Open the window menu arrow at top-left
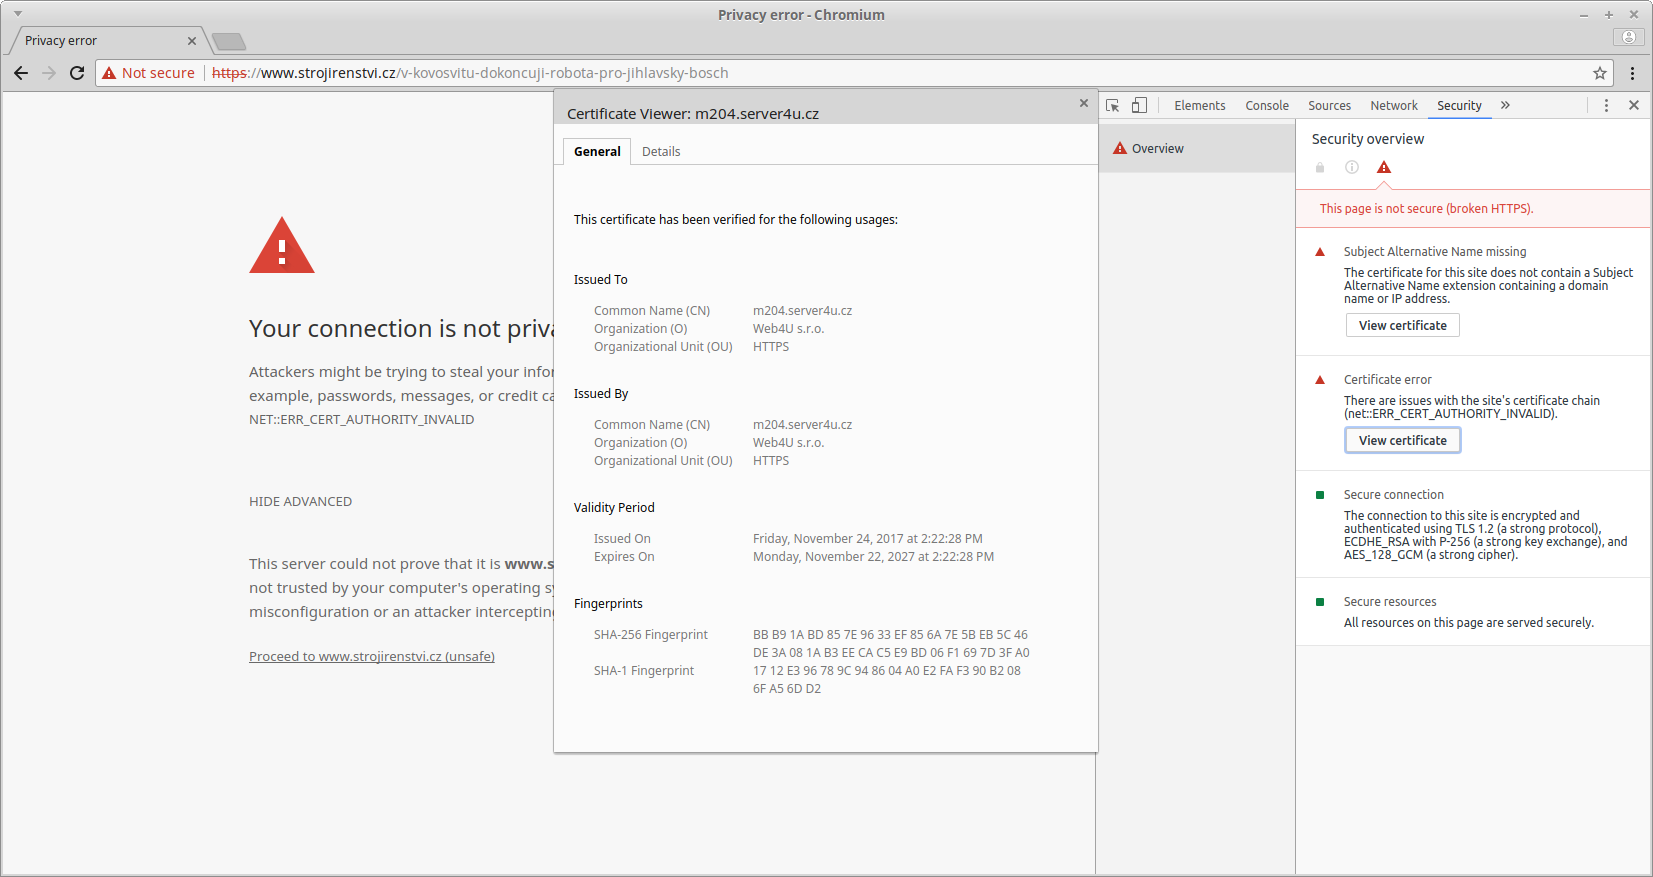Screen dimensions: 1653x877 [18, 14]
